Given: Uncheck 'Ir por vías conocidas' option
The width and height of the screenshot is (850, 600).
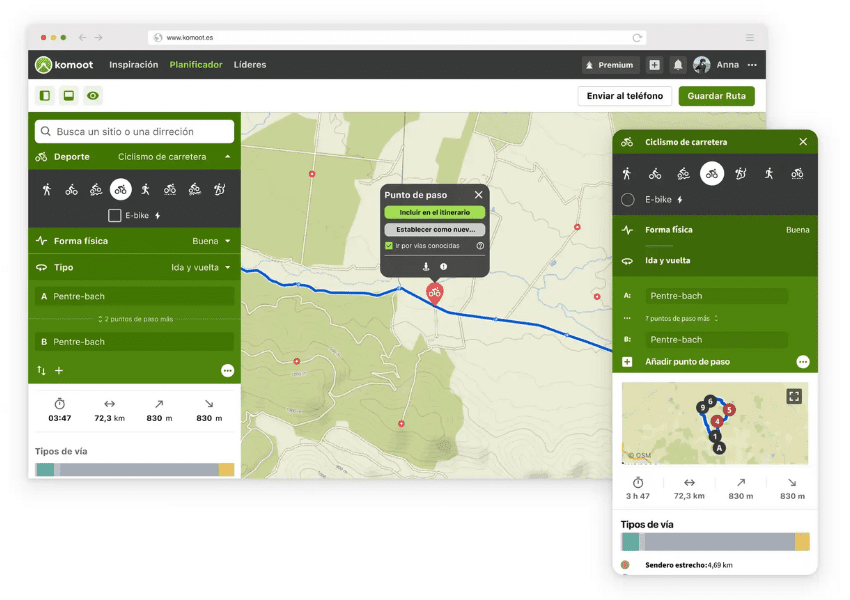Looking at the screenshot, I should tap(389, 245).
